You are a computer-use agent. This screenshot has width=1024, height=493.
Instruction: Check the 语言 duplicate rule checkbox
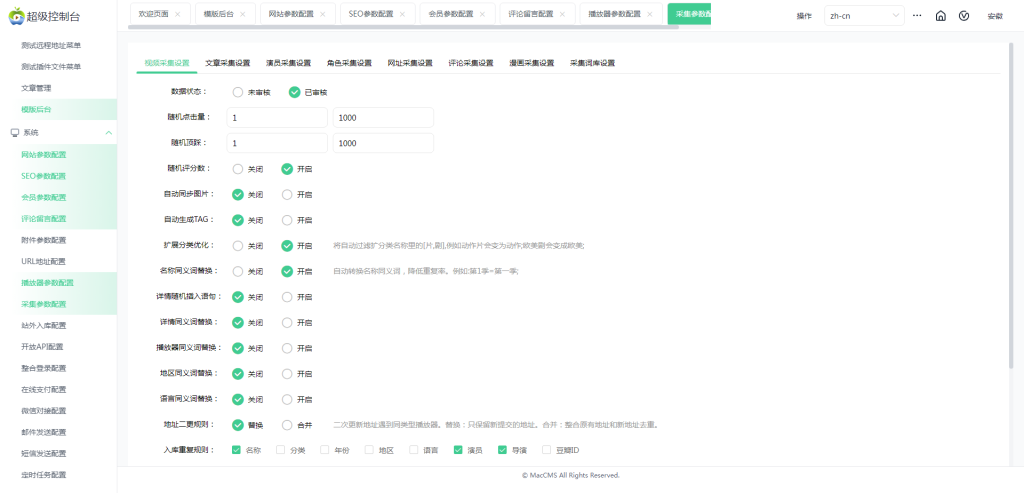[x=413, y=450]
